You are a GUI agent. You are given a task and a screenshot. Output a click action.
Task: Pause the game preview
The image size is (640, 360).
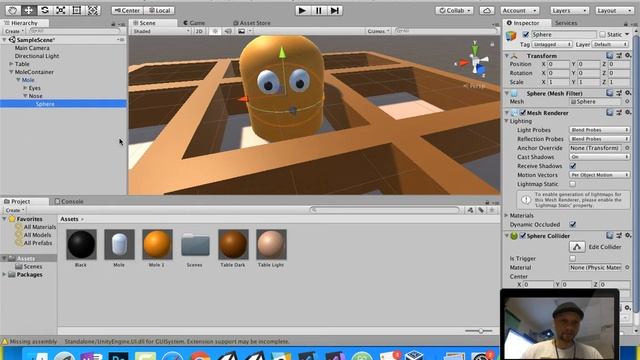pyautogui.click(x=319, y=10)
